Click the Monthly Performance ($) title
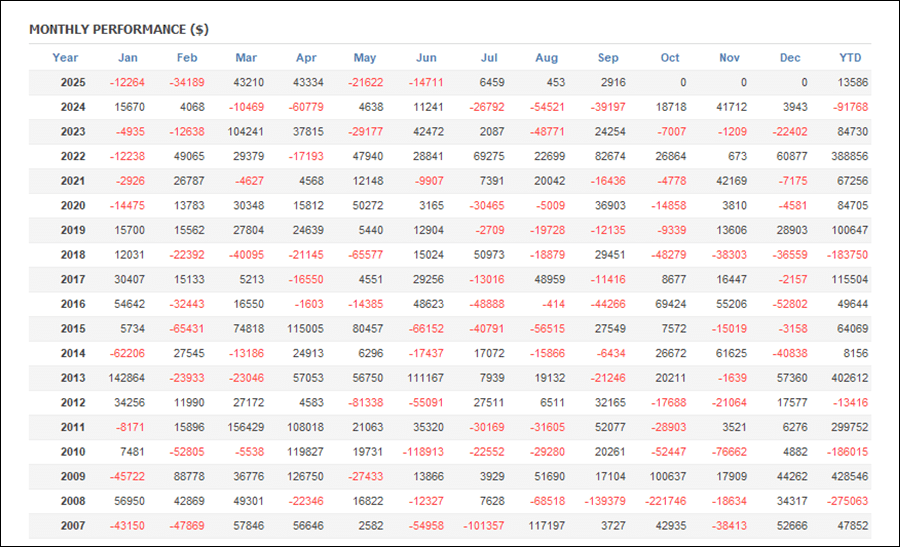Viewport: 900px width, 547px height. (119, 29)
